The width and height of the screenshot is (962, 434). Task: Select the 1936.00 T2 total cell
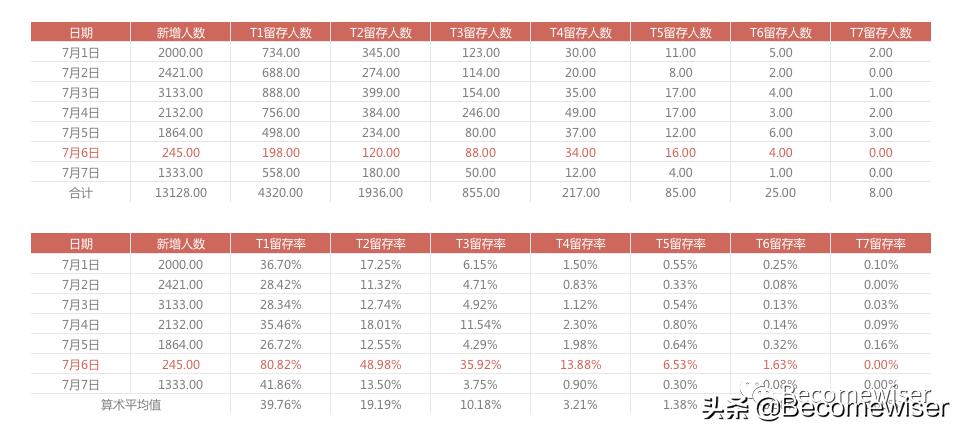tap(380, 192)
